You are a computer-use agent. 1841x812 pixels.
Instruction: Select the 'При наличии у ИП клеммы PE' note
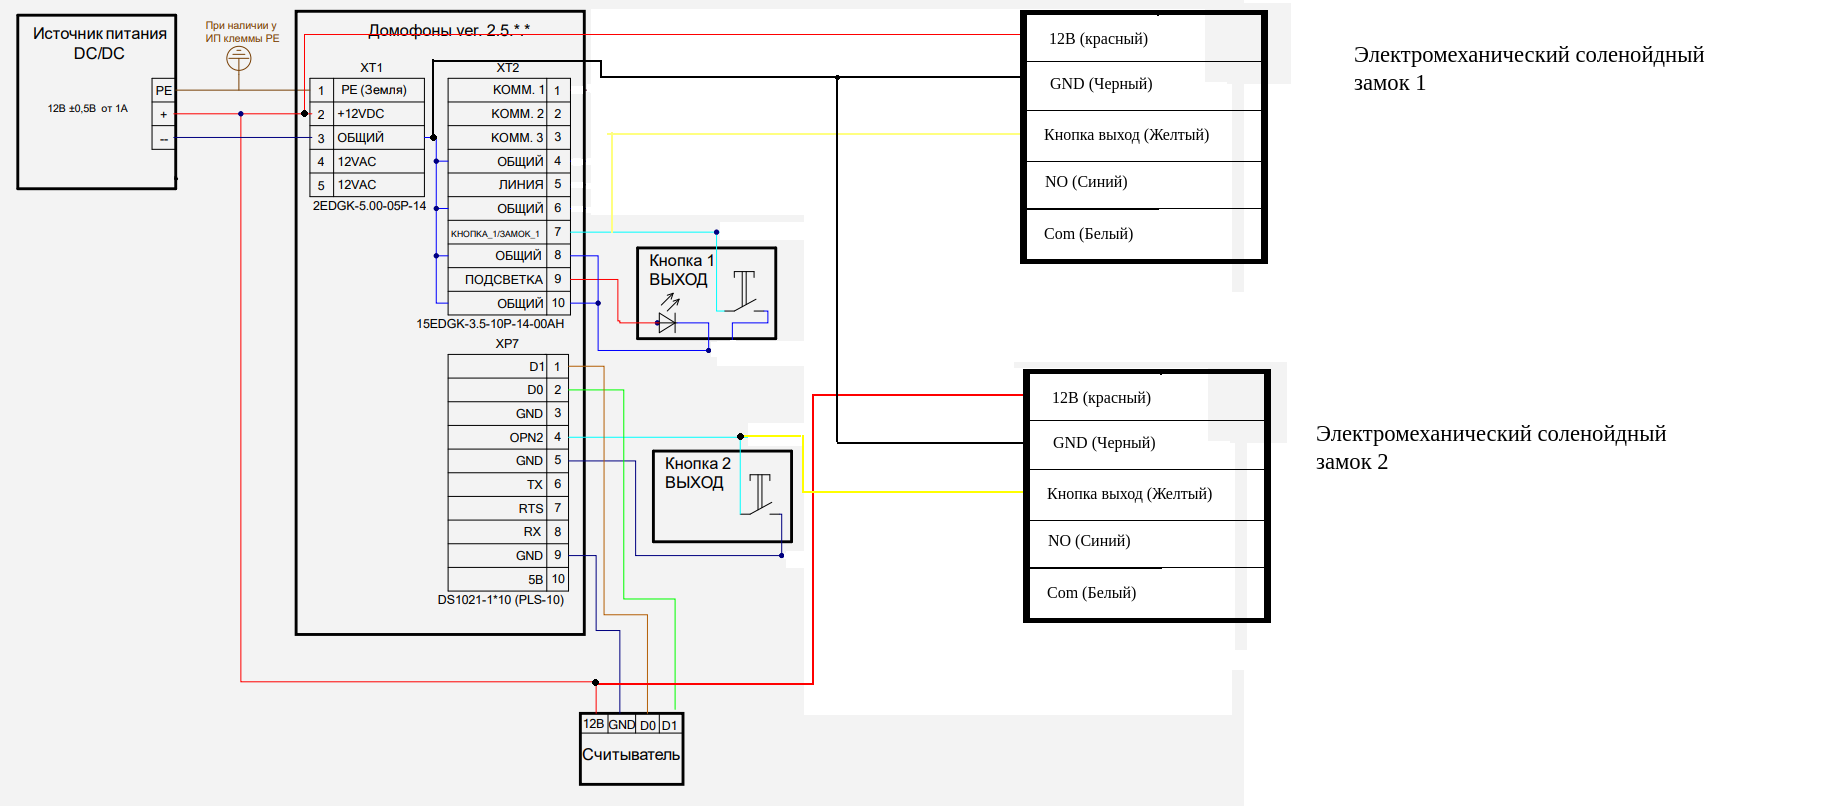pyautogui.click(x=242, y=32)
